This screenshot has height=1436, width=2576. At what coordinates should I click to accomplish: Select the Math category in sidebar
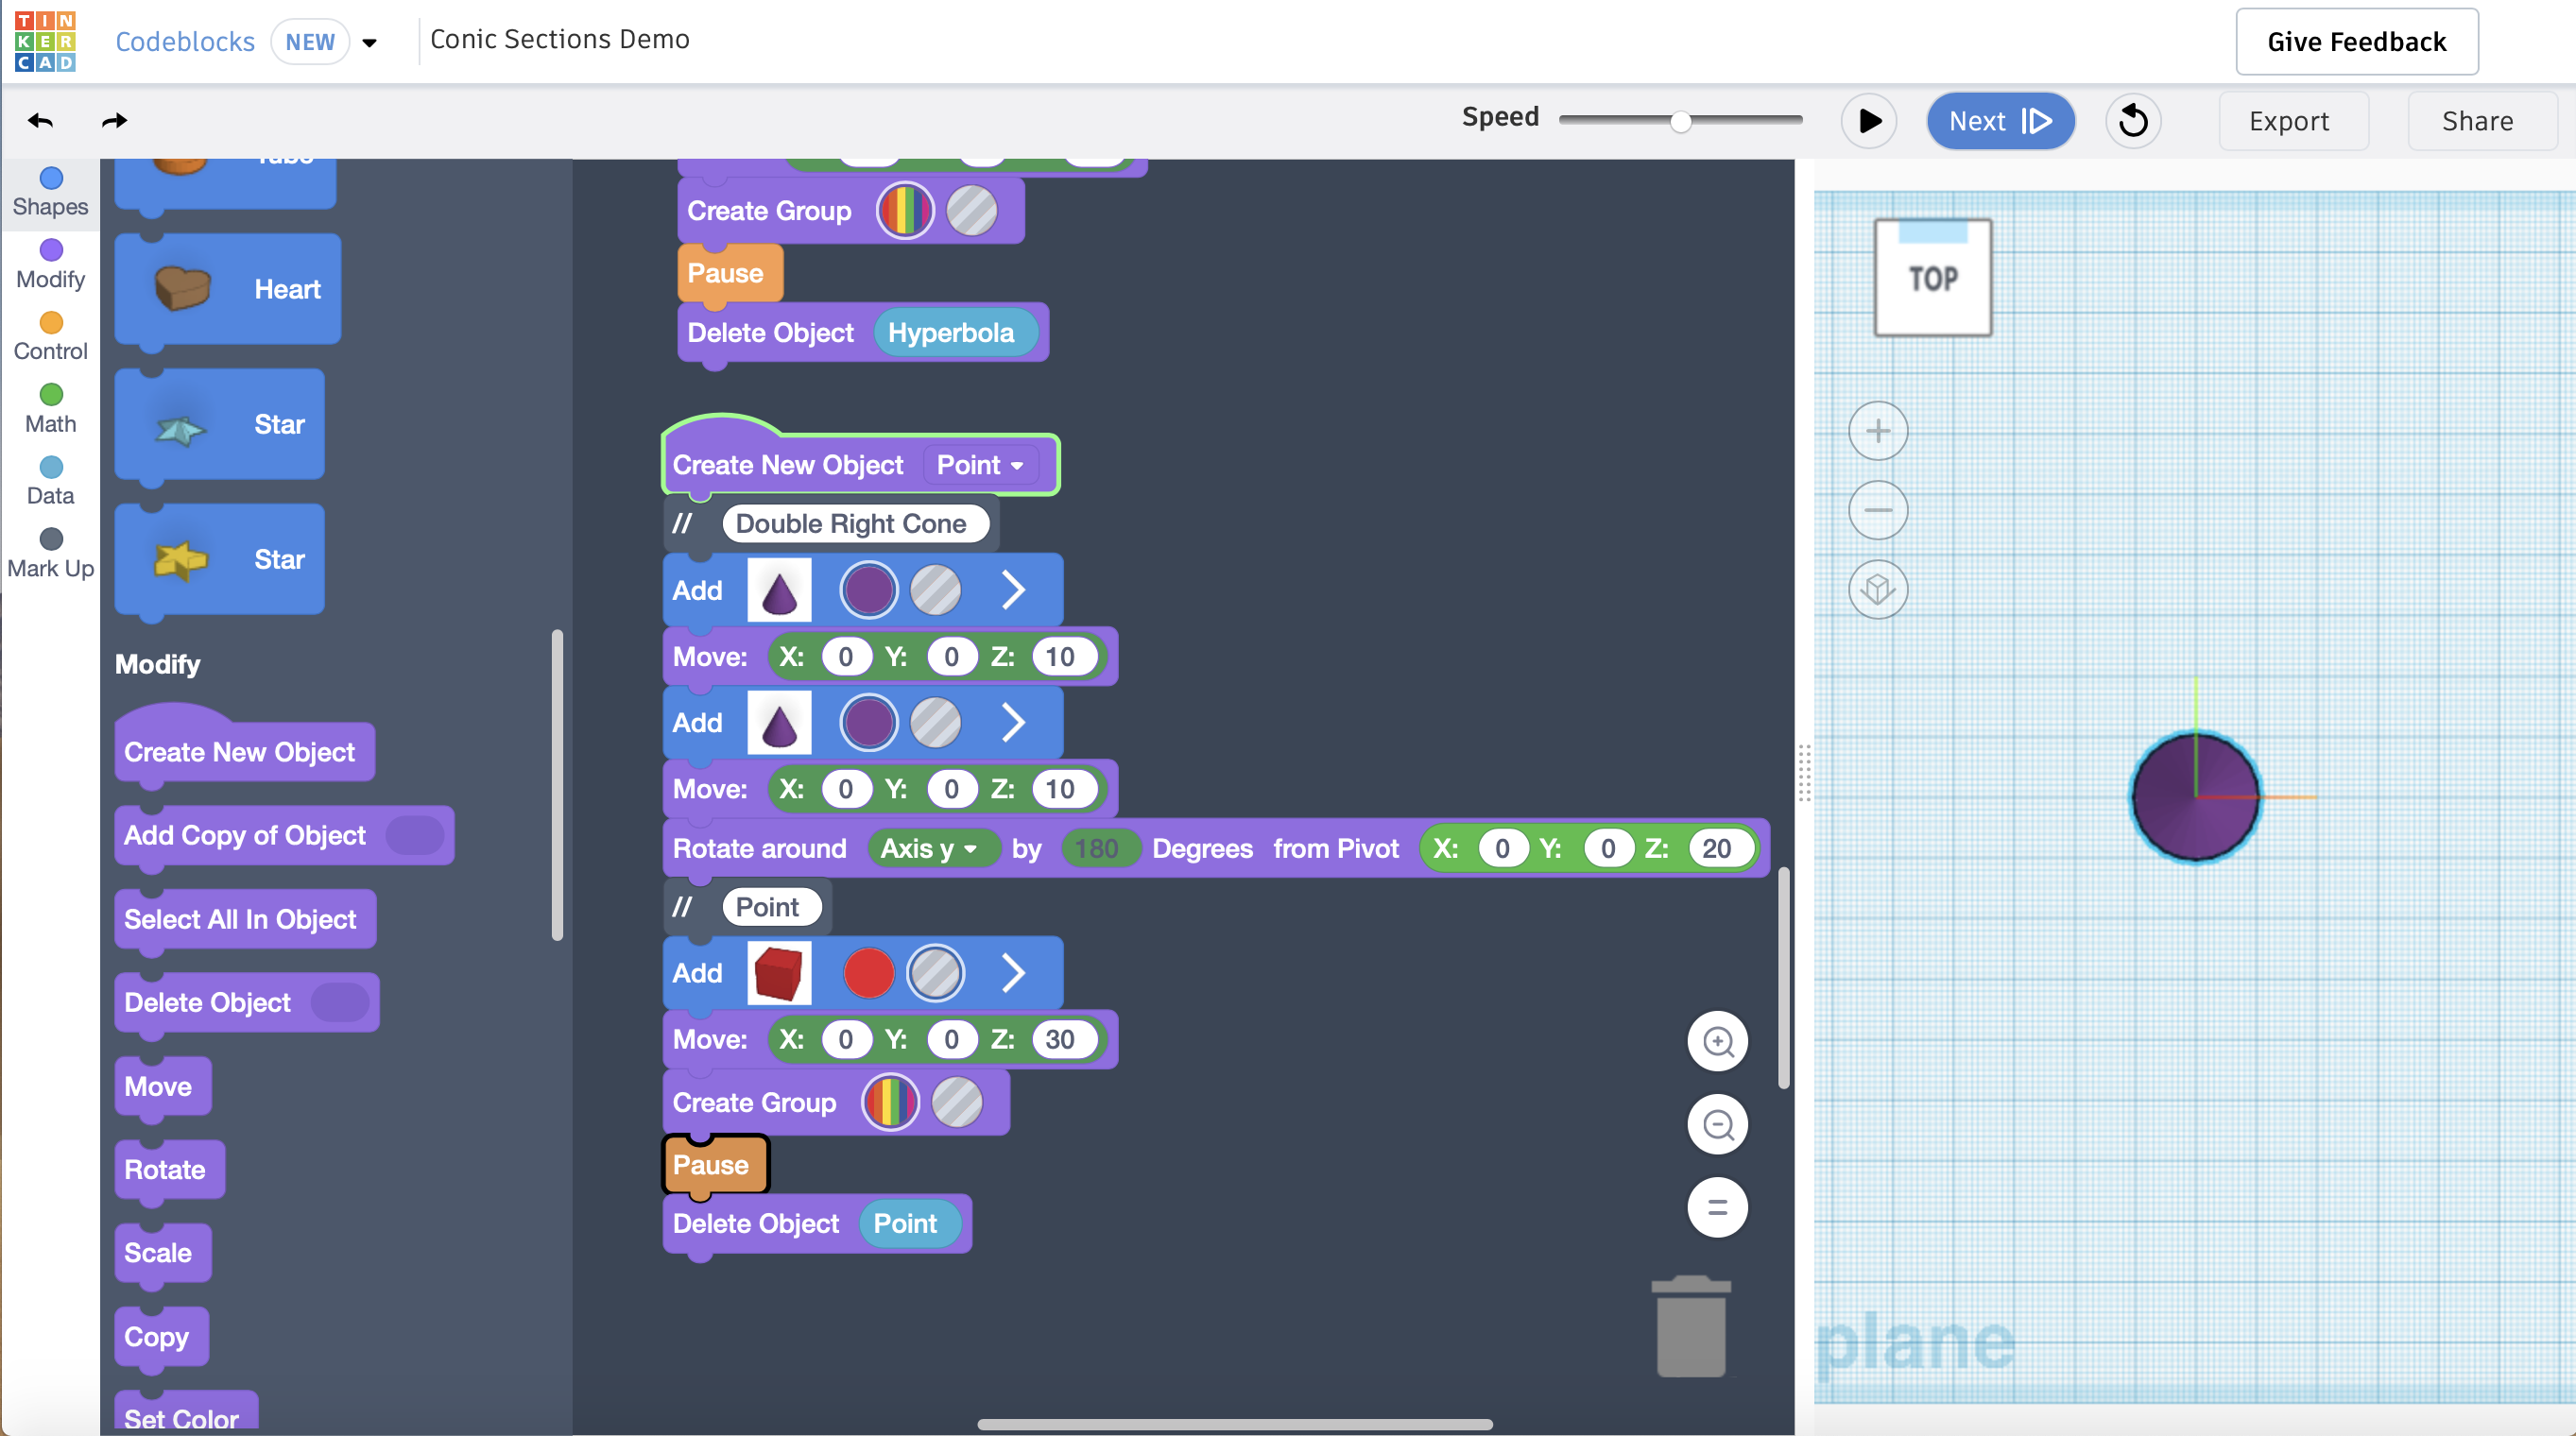click(x=51, y=422)
